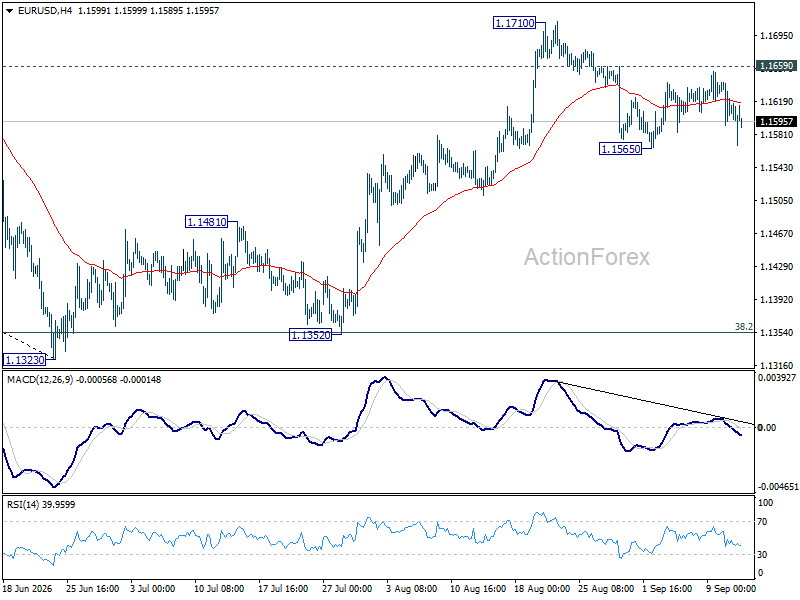
Task: Click the MACD(12,26,9) indicator label
Action: tap(40, 380)
